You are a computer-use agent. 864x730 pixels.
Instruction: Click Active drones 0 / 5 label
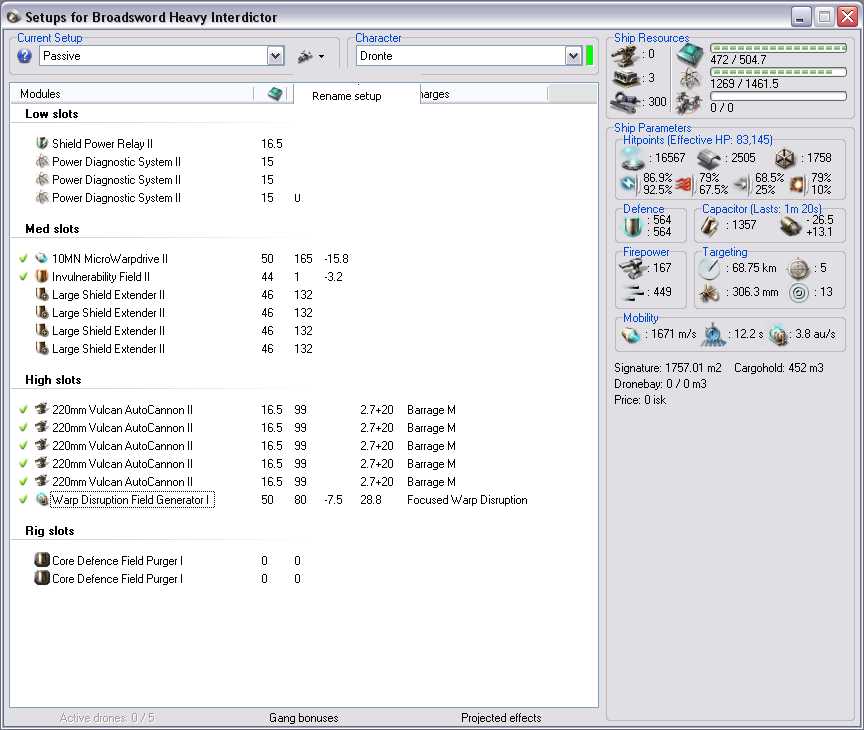(x=107, y=718)
